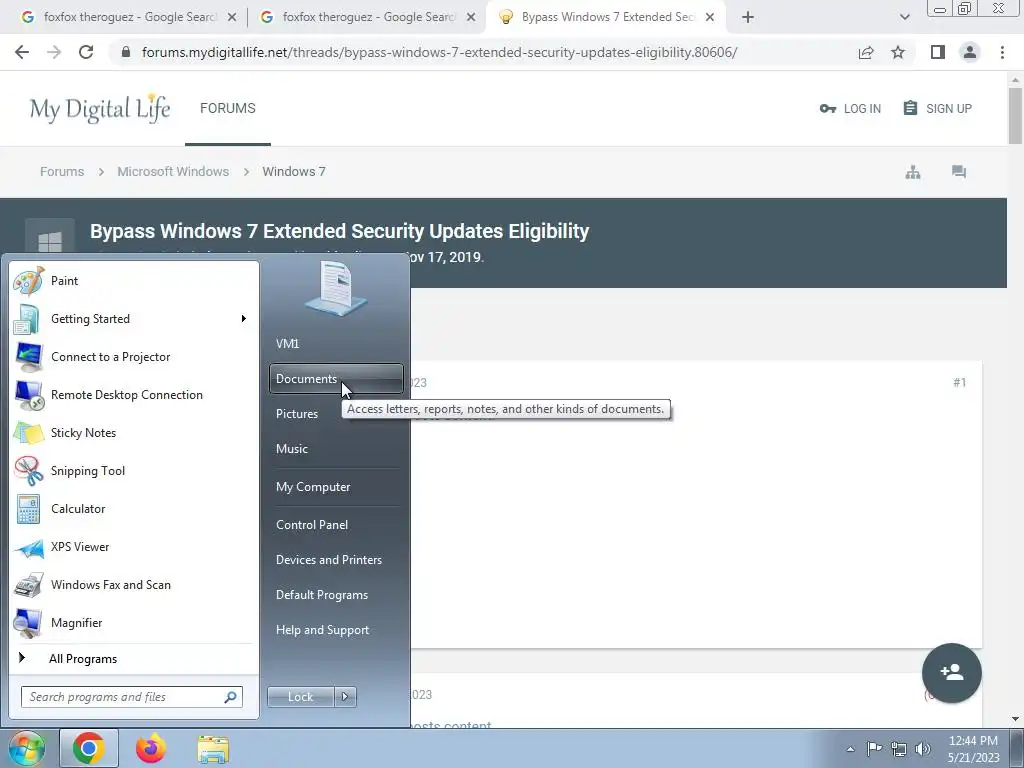
Task: Click the Search programs and files box
Action: click(132, 697)
